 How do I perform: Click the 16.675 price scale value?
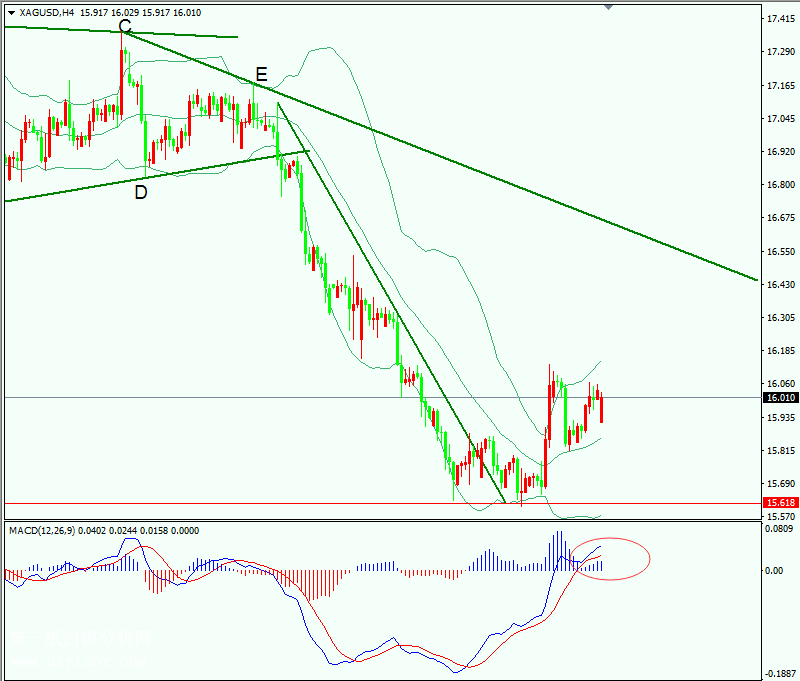click(x=781, y=218)
